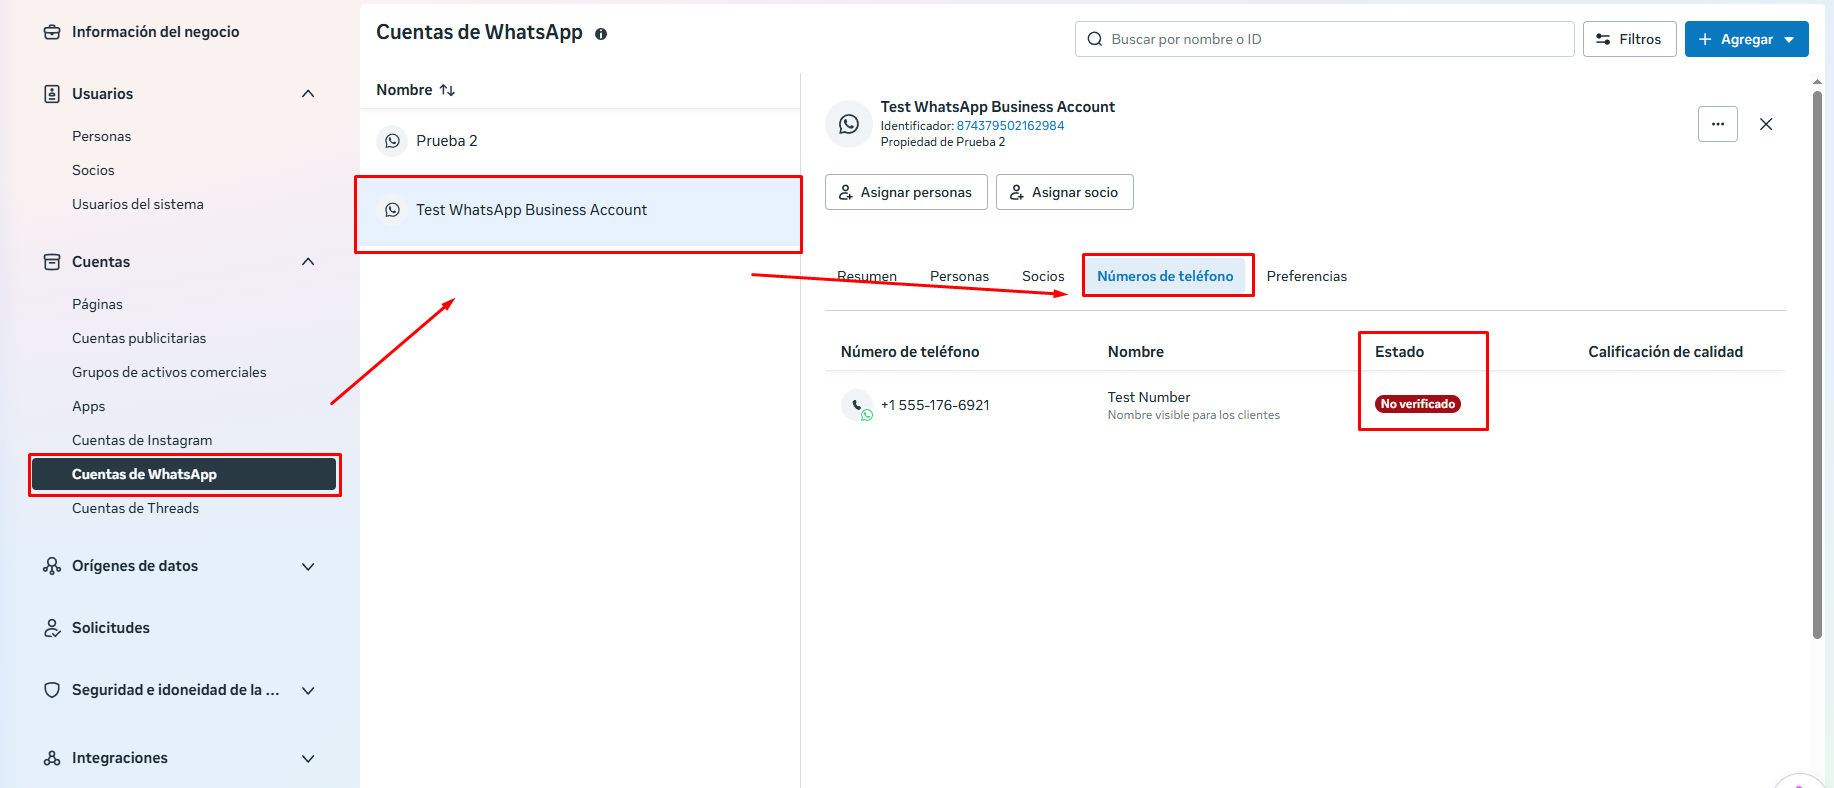Click the WhatsApp icon of Prueba 2
1834x788 pixels.
click(393, 141)
